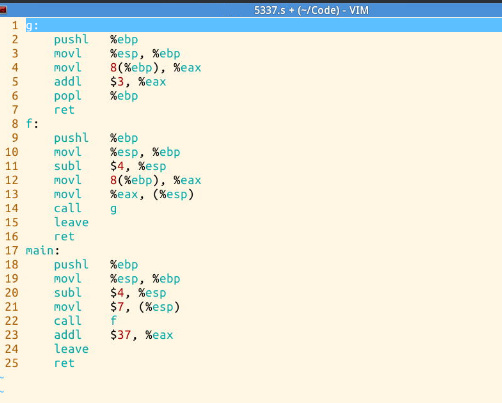Viewport: 502px width, 403px height.
Task: Click '$37, %eax' on line 23
Action: point(142,335)
